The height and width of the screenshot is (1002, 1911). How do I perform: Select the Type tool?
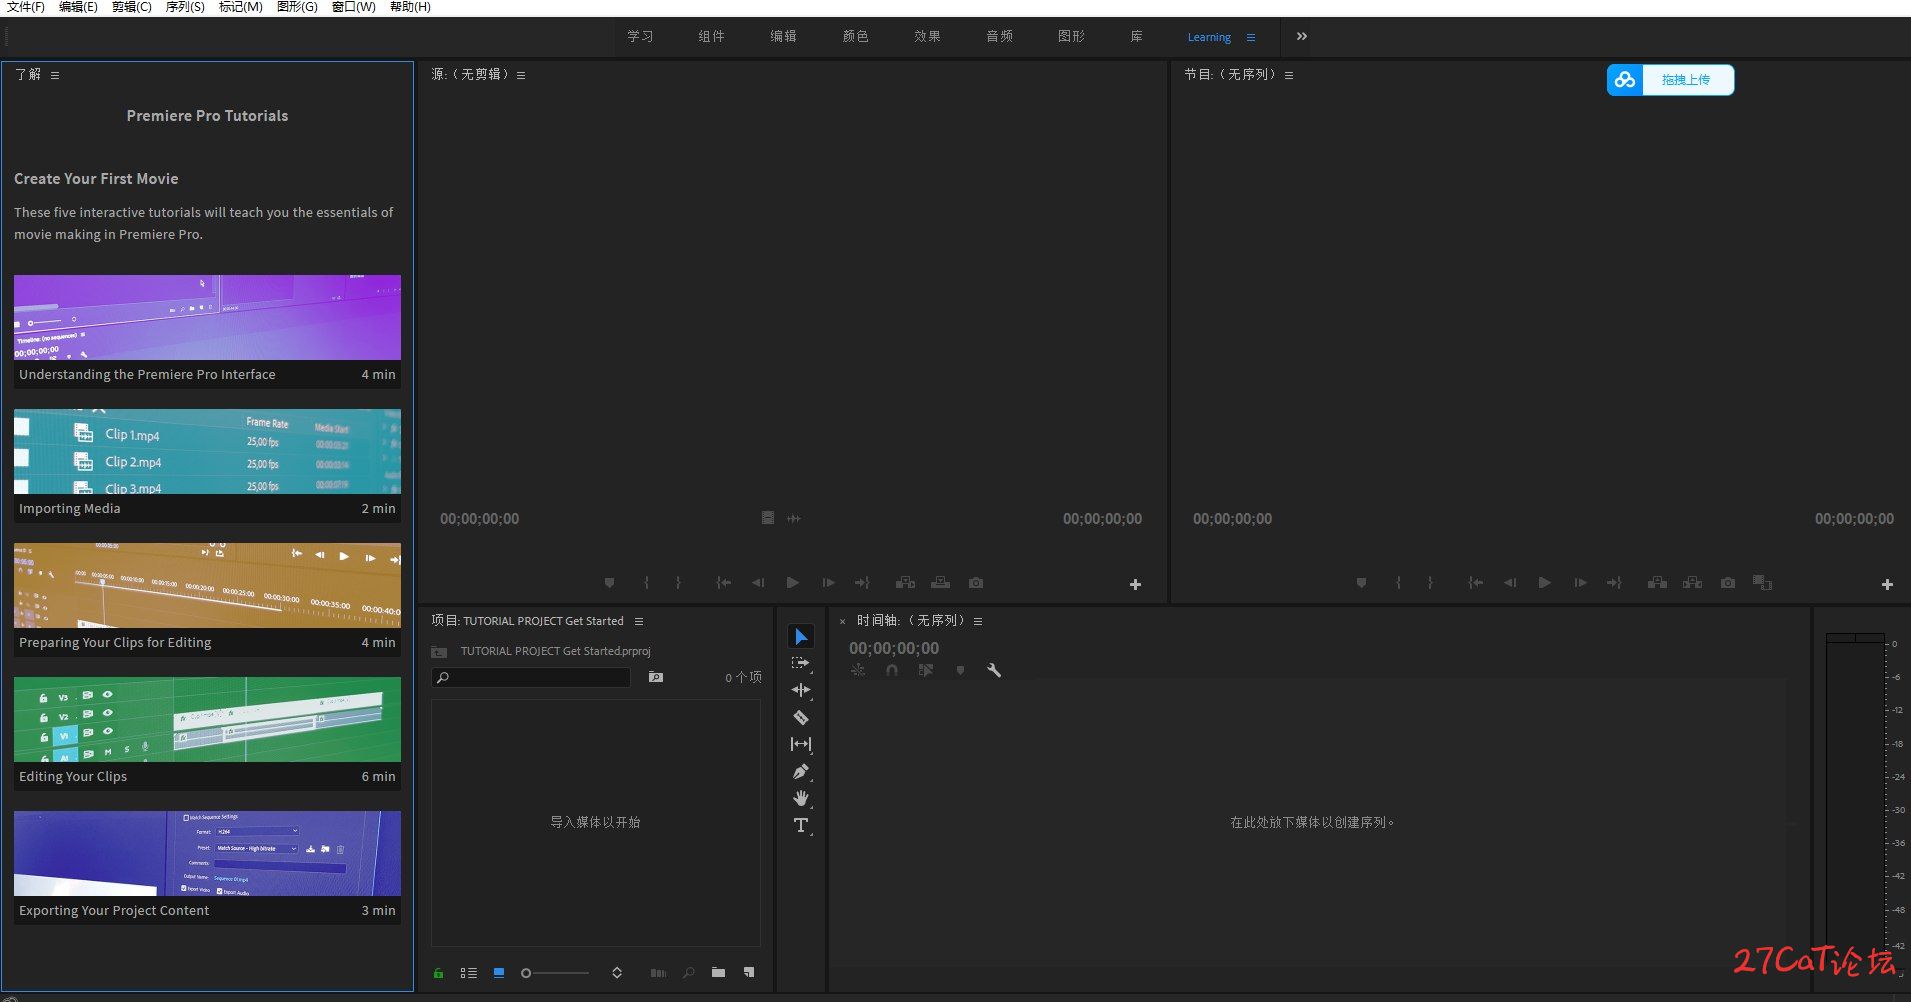801,825
